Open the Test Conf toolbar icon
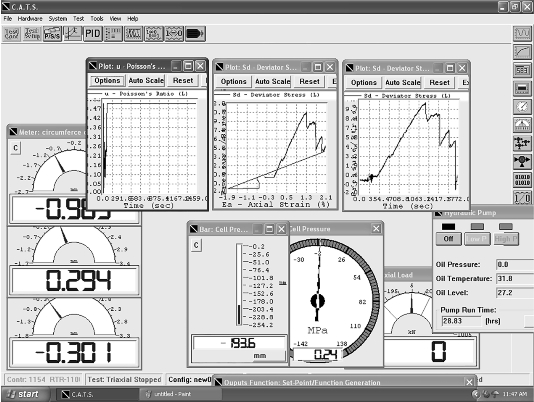Screen dimensions: 534x402 [12, 34]
